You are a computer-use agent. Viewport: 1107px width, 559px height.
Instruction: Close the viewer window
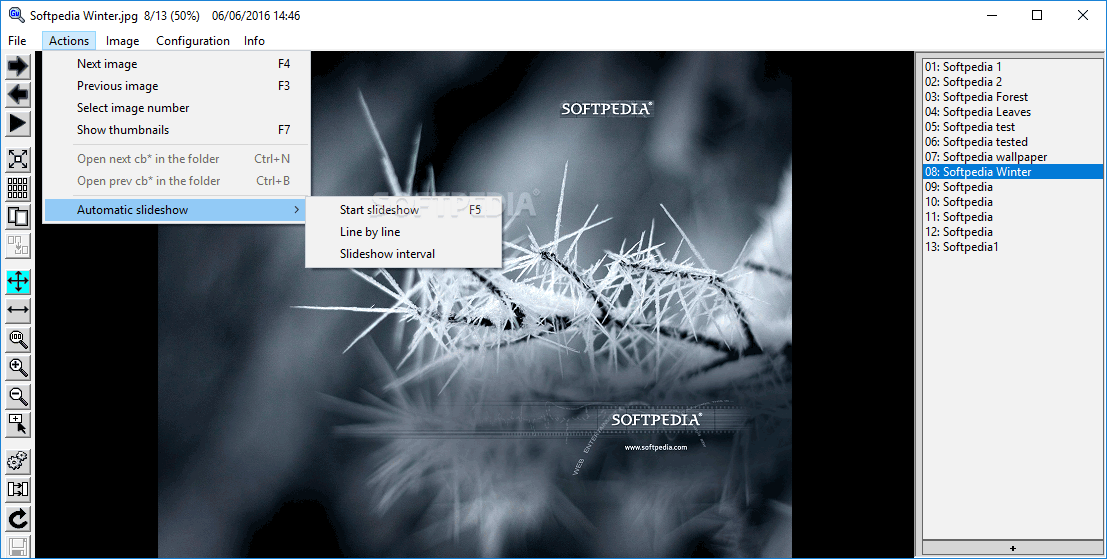tap(1082, 16)
